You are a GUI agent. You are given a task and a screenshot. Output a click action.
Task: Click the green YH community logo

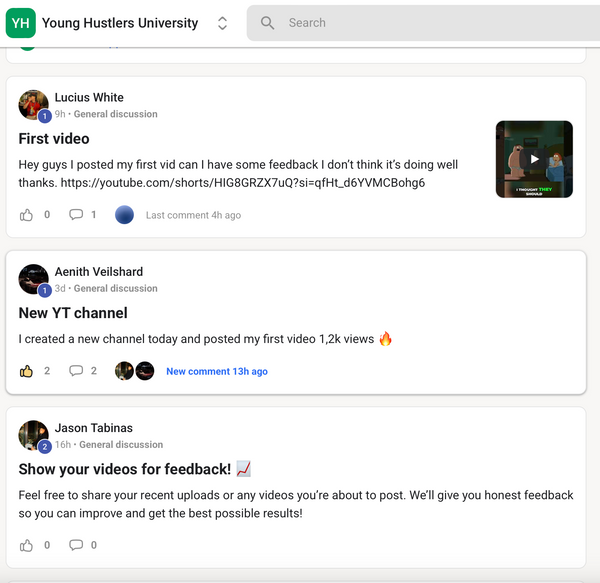pyautogui.click(x=21, y=22)
